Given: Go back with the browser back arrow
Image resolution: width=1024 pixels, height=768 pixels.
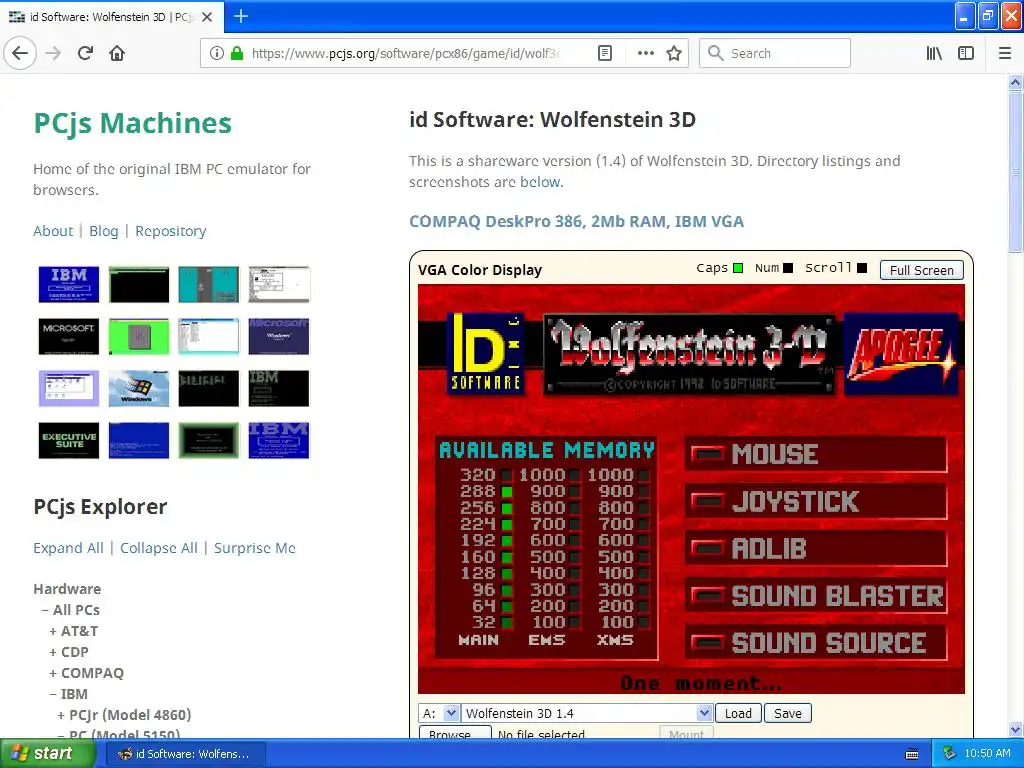Looking at the screenshot, I should 20,54.
